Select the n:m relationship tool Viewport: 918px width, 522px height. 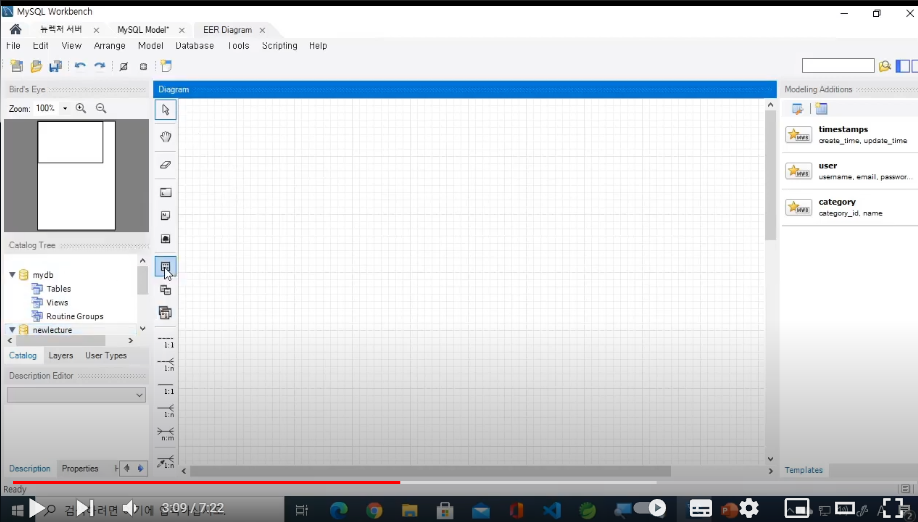coord(166,434)
